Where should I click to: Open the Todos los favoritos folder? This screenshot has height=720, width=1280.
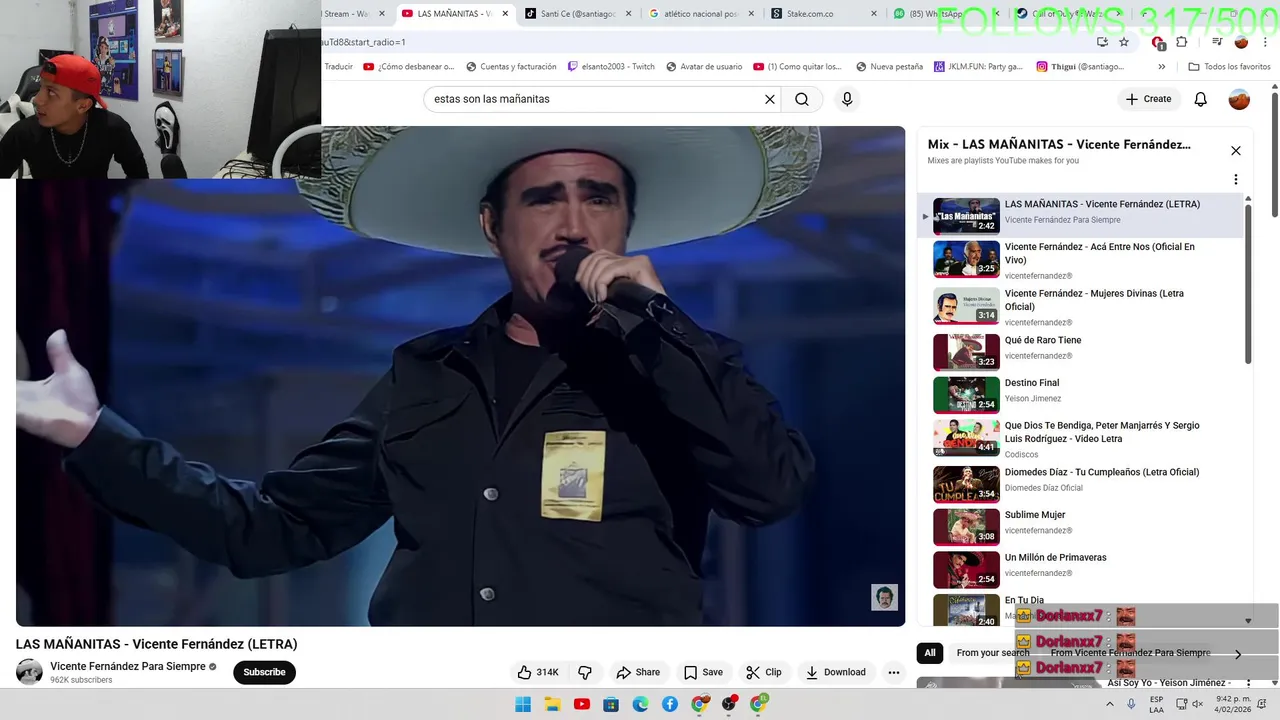pyautogui.click(x=1229, y=67)
